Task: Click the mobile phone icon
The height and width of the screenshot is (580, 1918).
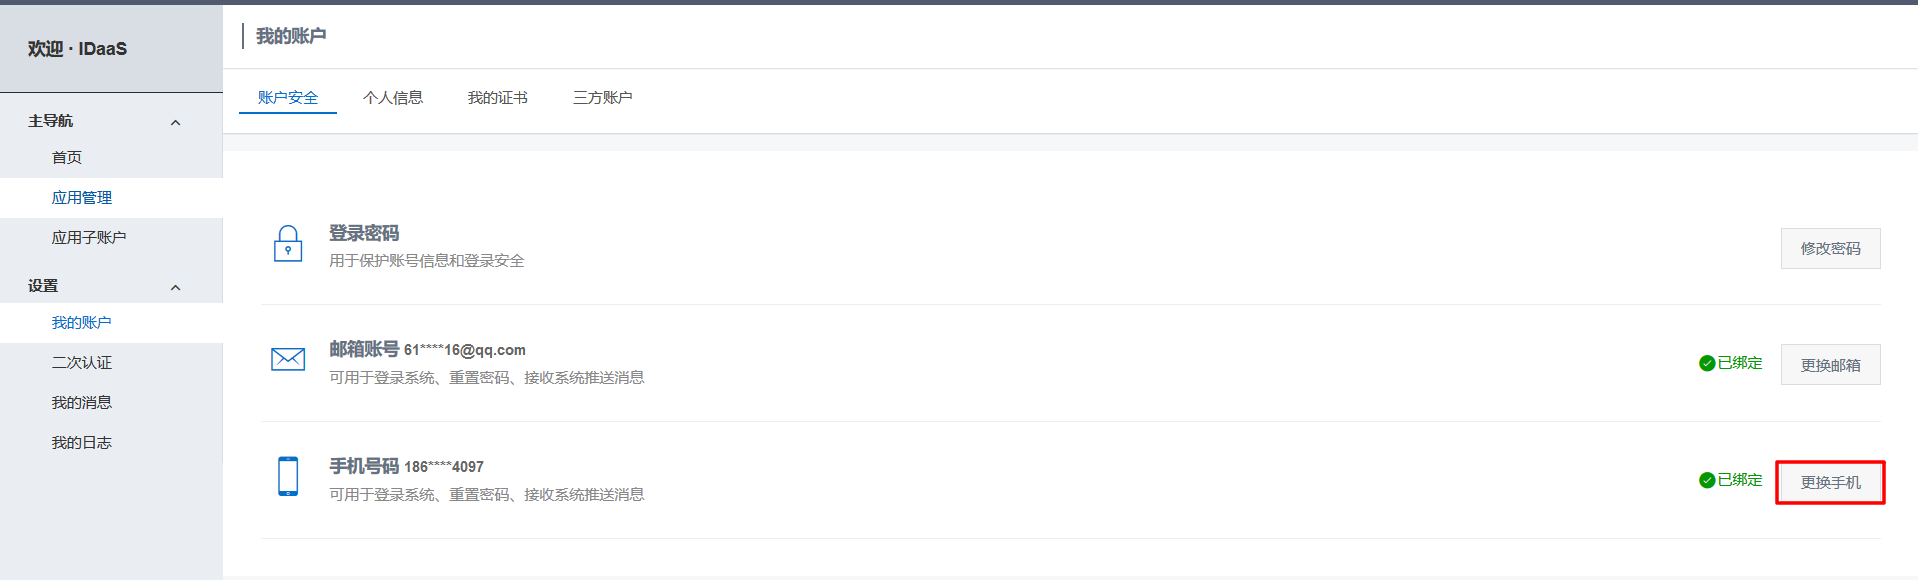Action: pos(288,476)
